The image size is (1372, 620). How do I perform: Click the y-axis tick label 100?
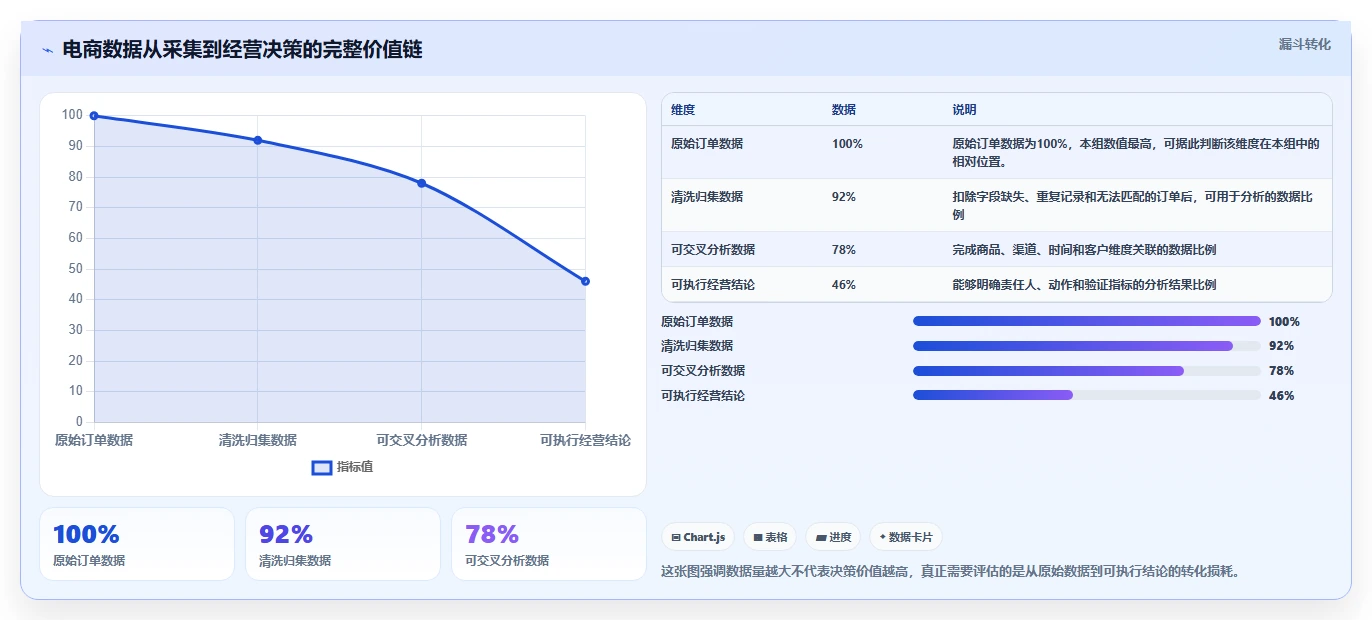tap(72, 115)
